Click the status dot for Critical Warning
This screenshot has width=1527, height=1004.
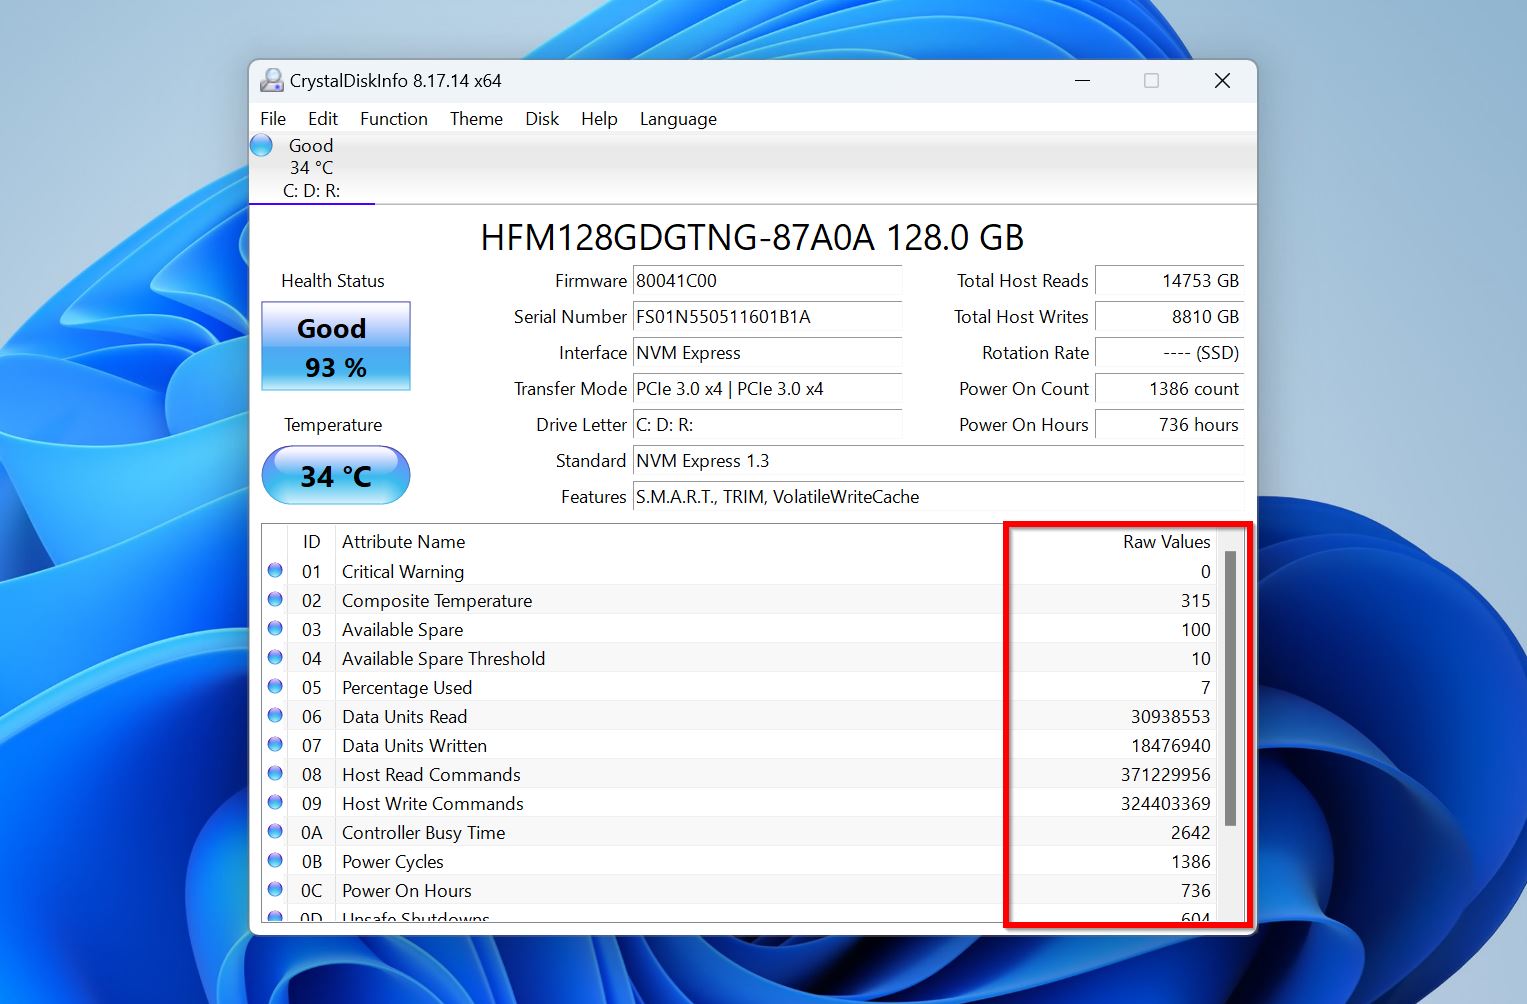(275, 571)
